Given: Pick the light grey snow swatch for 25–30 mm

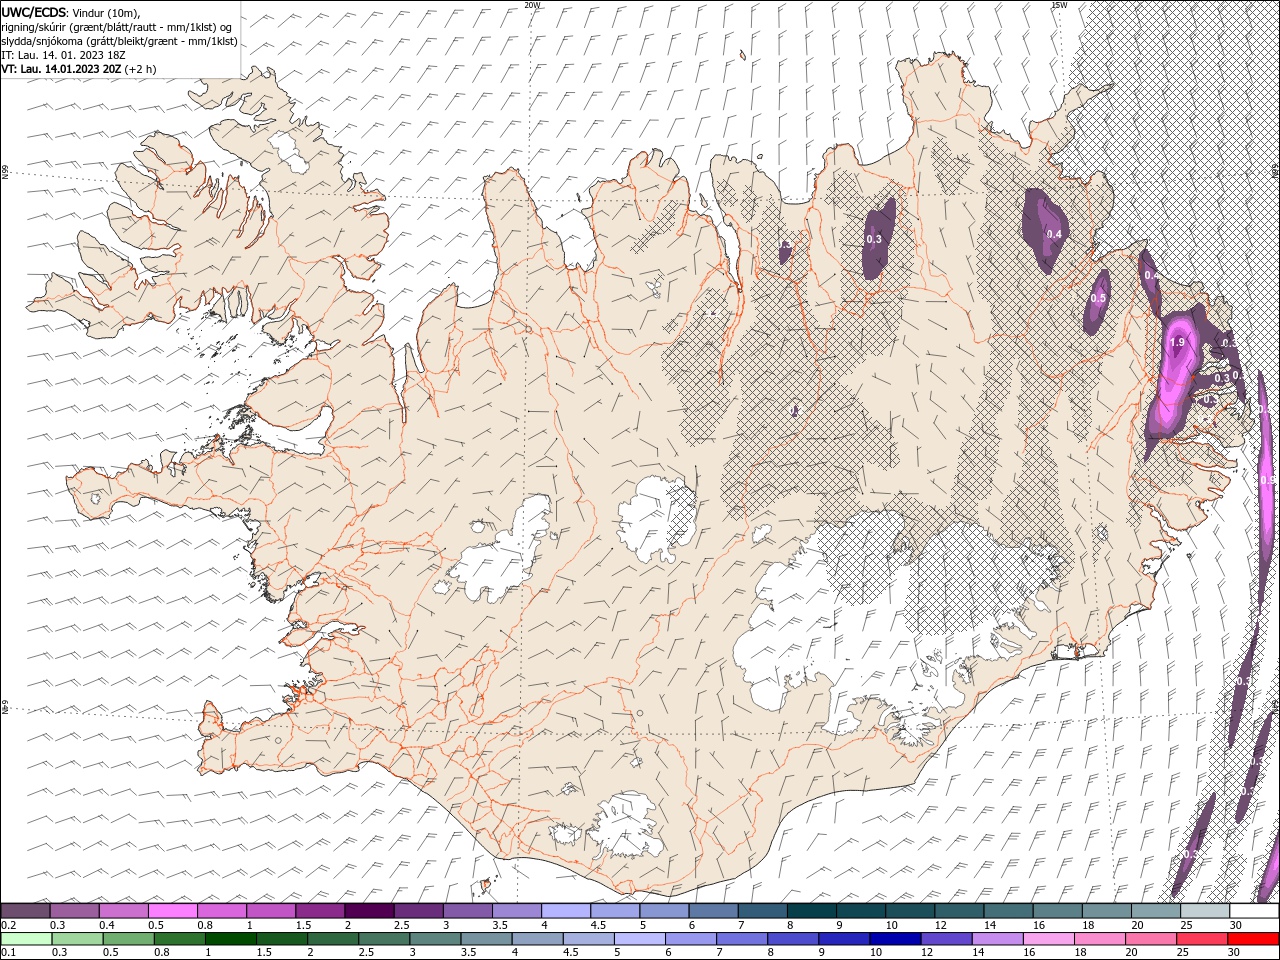Looking at the screenshot, I should coord(1206,911).
